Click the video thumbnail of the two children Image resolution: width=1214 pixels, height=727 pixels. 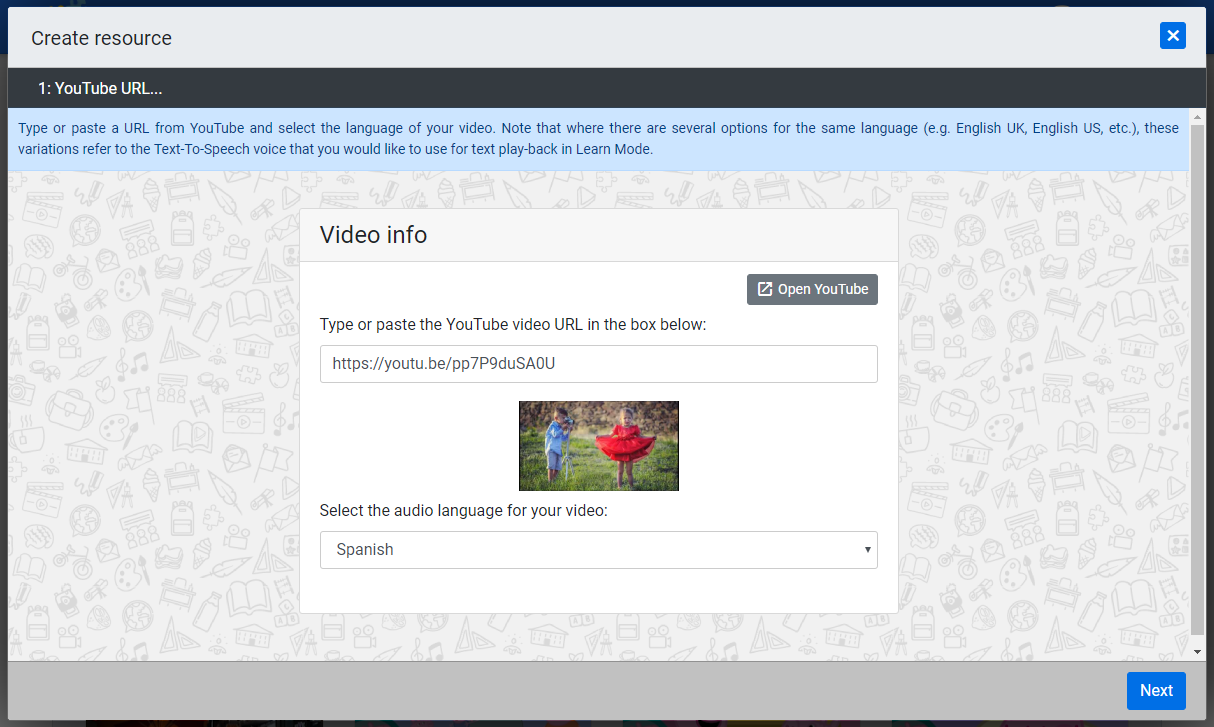pyautogui.click(x=598, y=446)
